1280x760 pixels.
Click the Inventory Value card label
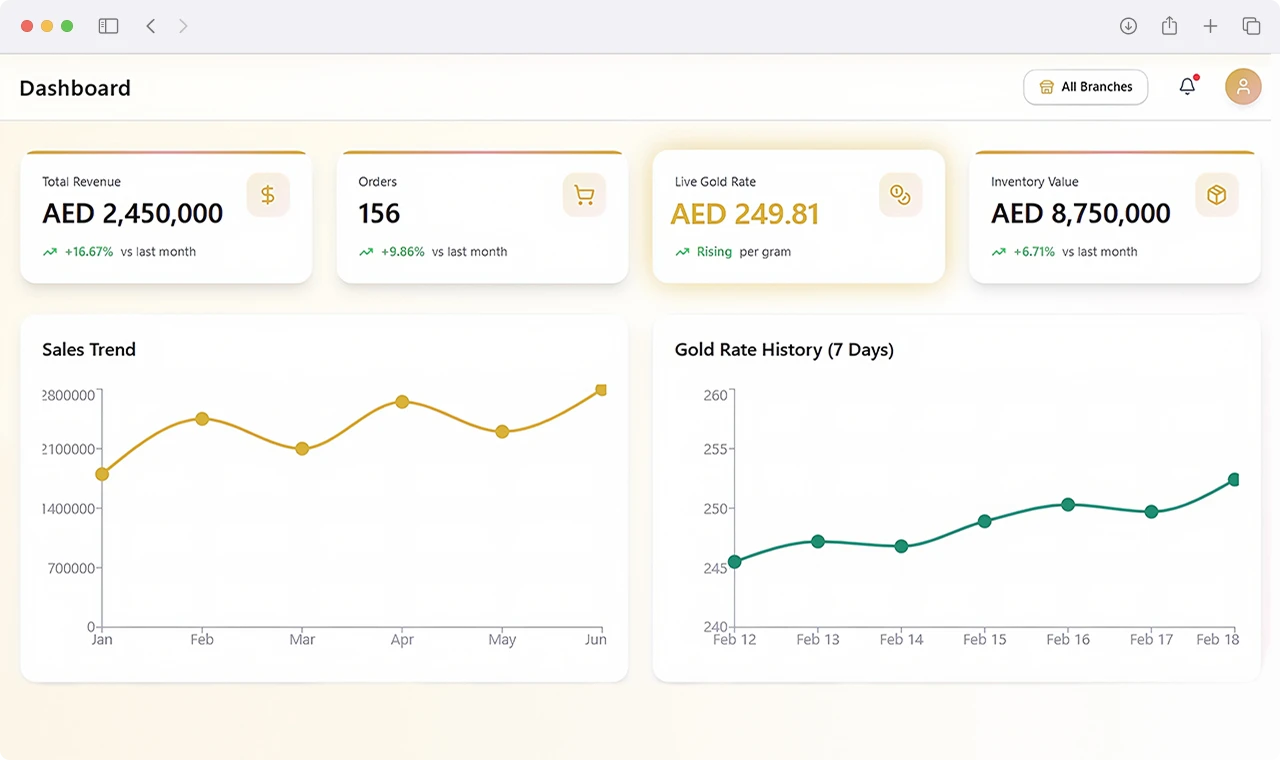click(1034, 182)
